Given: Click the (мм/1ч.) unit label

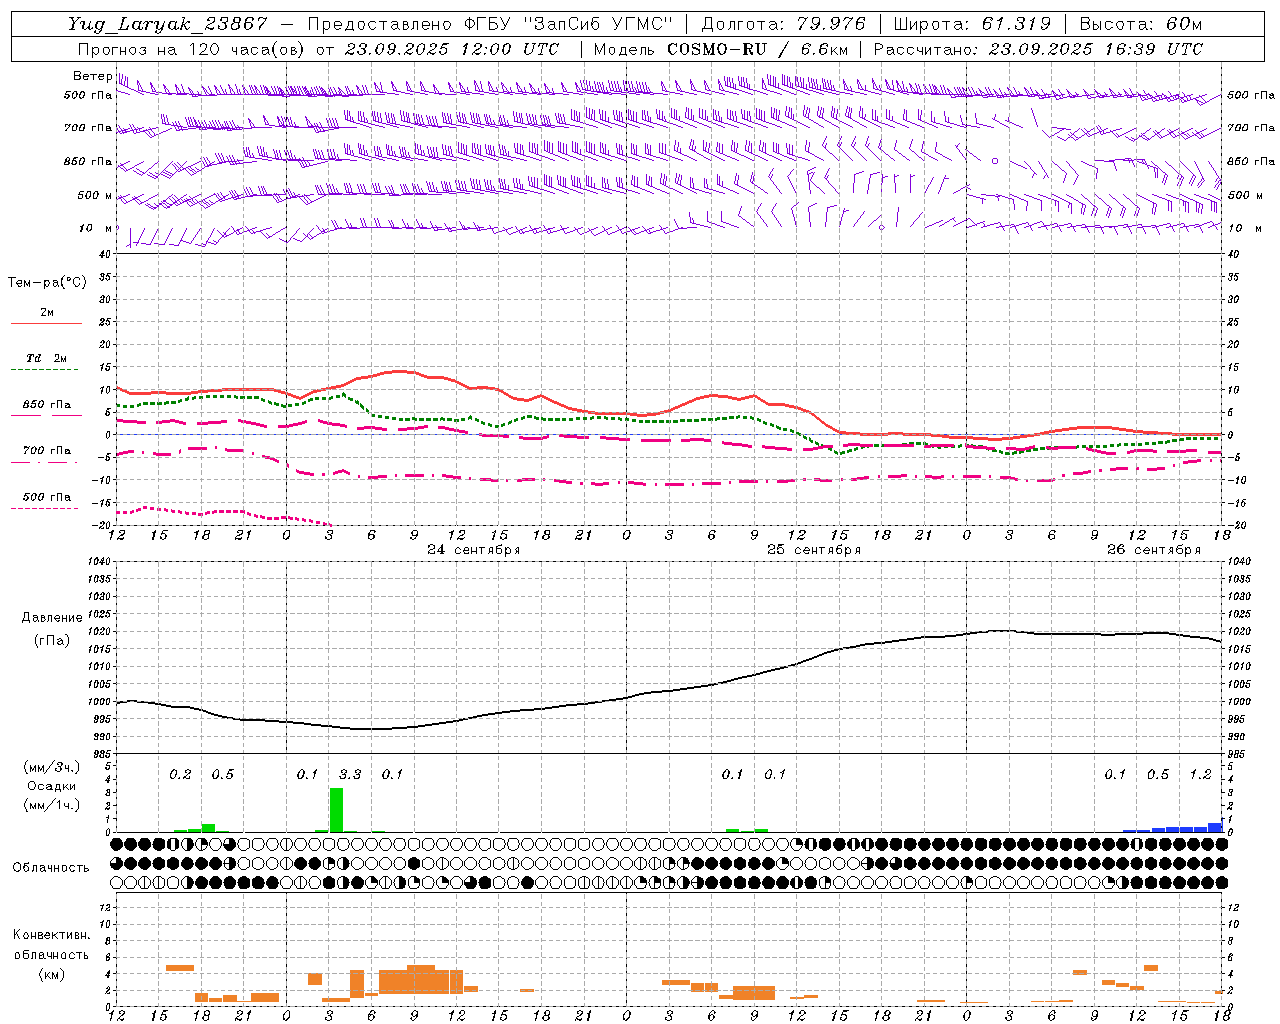Looking at the screenshot, I should [x=52, y=804].
